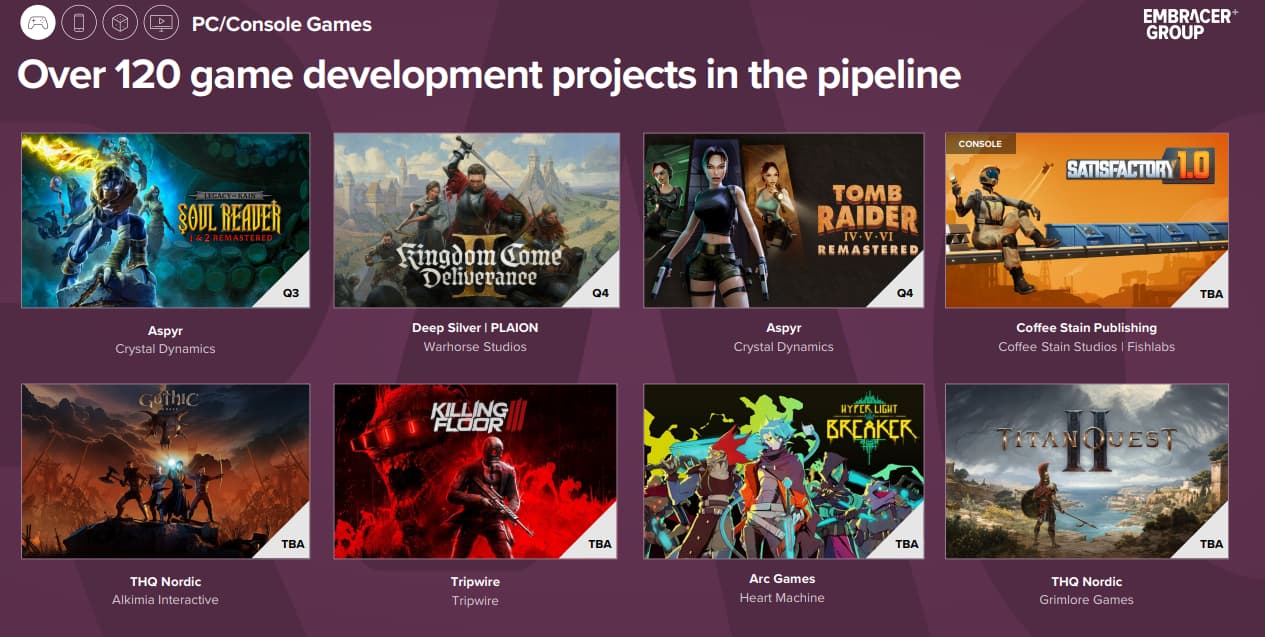Click the TBA badge on Killing Floor III
1265x637 pixels.
(x=599, y=544)
